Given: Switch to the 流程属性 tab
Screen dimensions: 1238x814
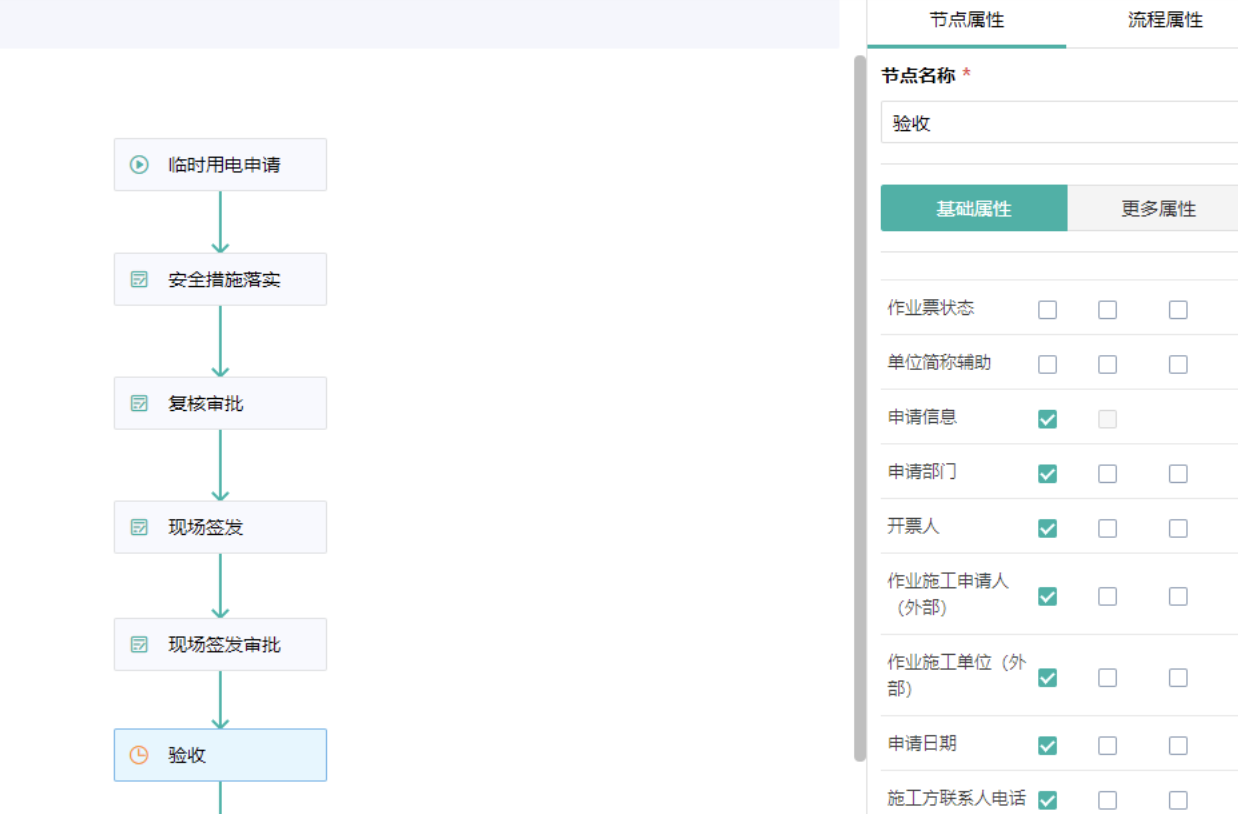Looking at the screenshot, I should point(1165,20).
